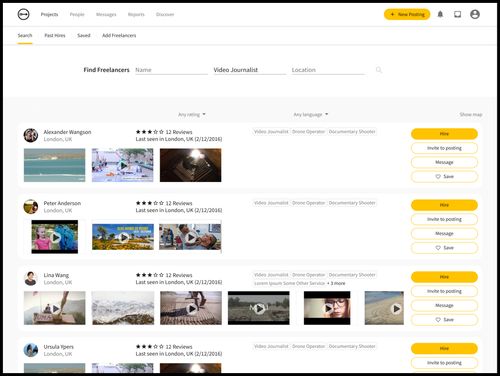Image resolution: width=500 pixels, height=376 pixels.
Task: Open the app logo home icon
Action: click(23, 14)
